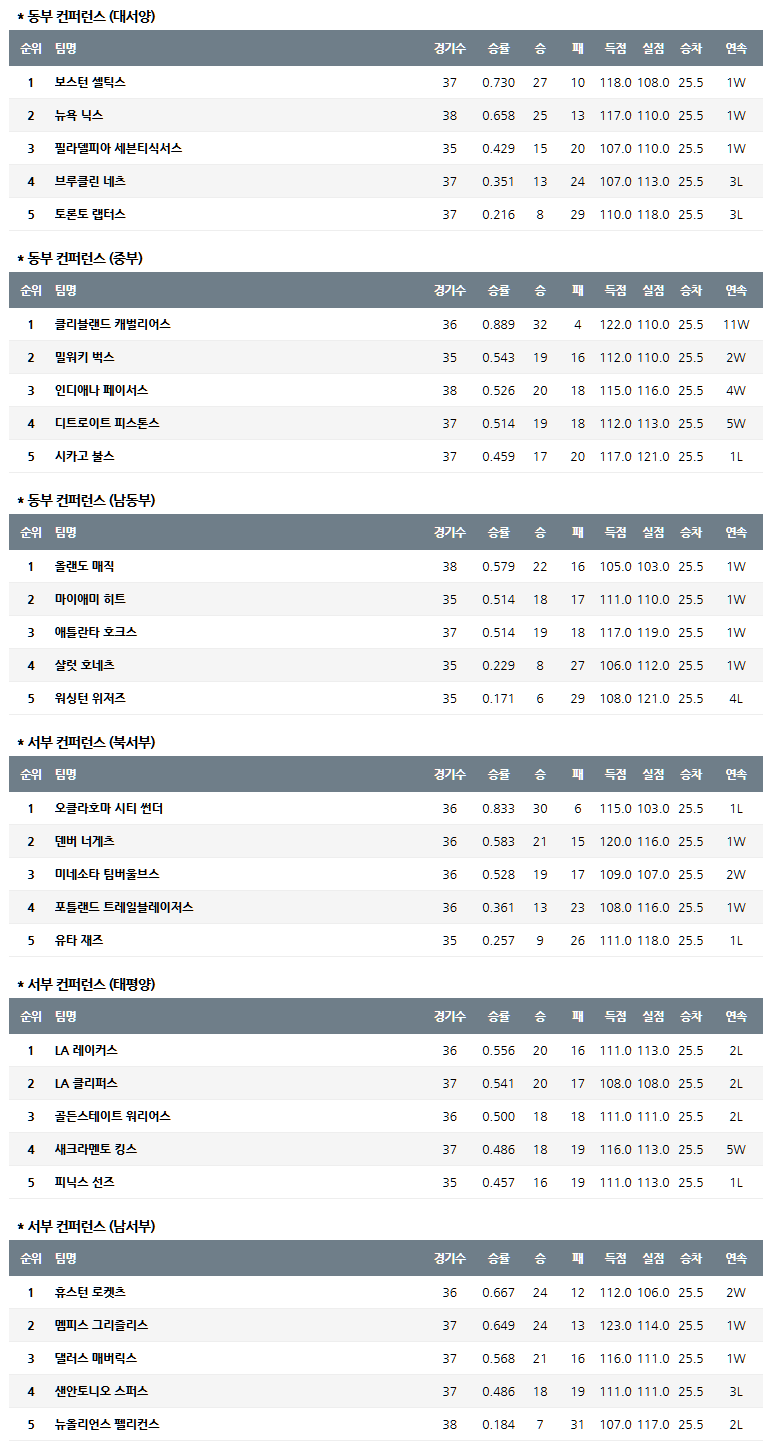This screenshot has height=1444, width=776.
Task: Open the 뉴욕 닉스 team link
Action: [79, 115]
